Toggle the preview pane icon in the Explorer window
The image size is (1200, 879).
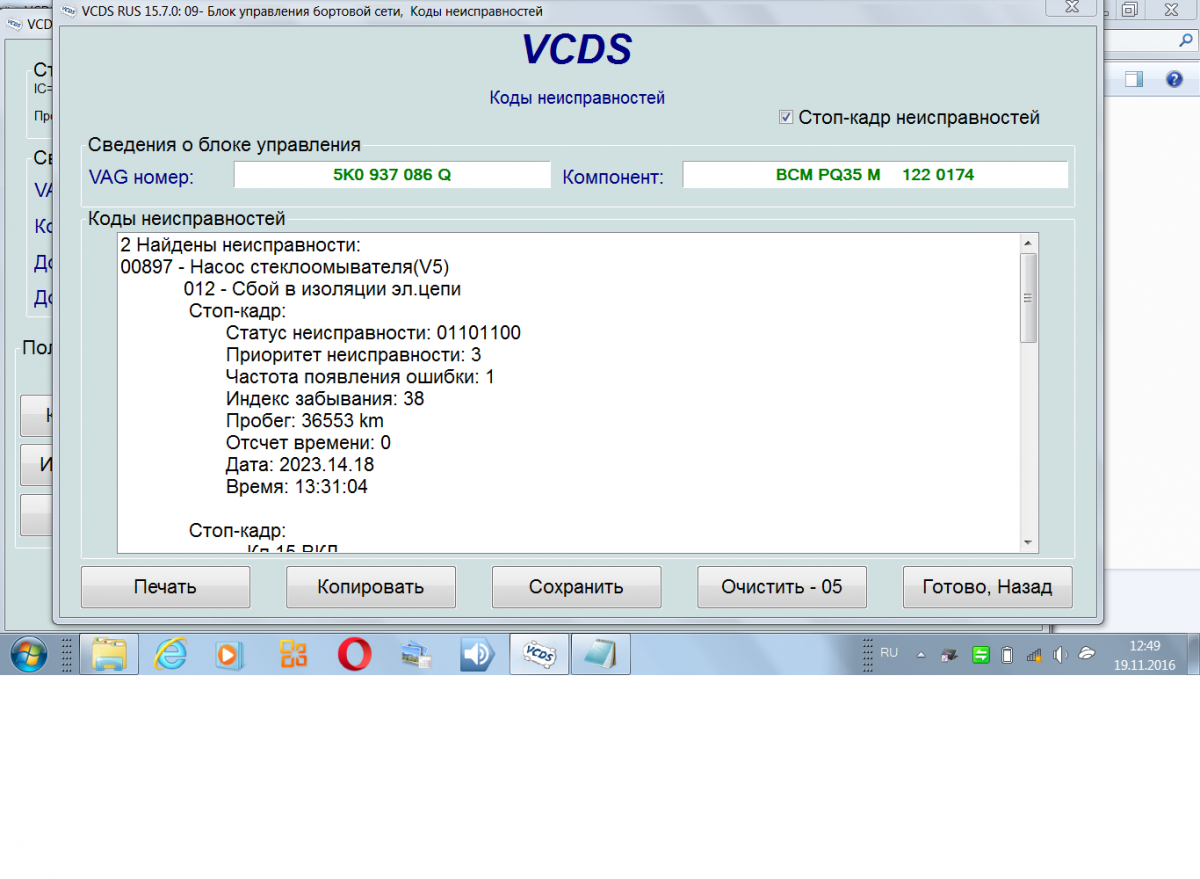1133,80
